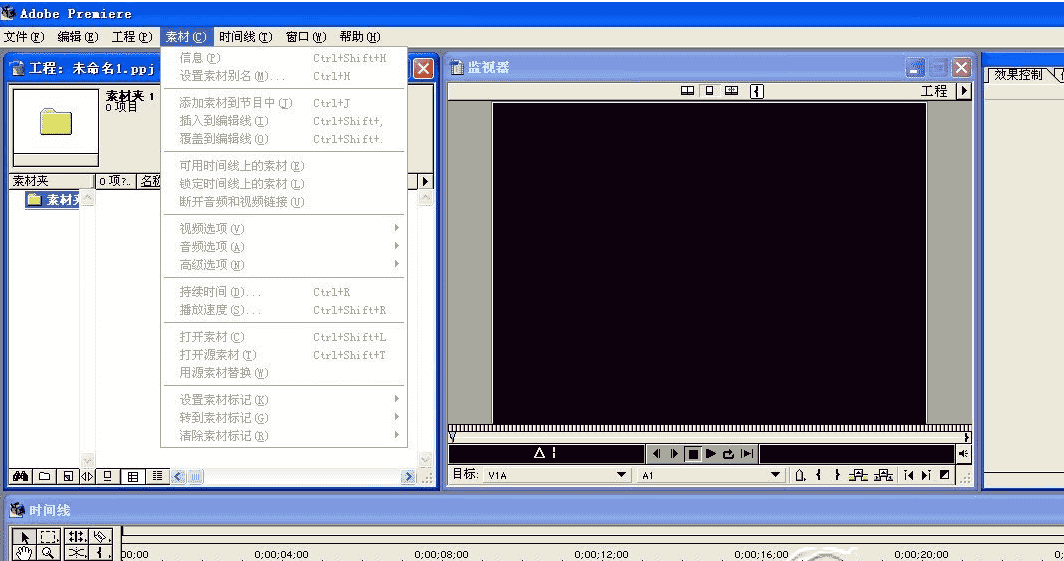Switch monitor to single view mode

click(709, 91)
